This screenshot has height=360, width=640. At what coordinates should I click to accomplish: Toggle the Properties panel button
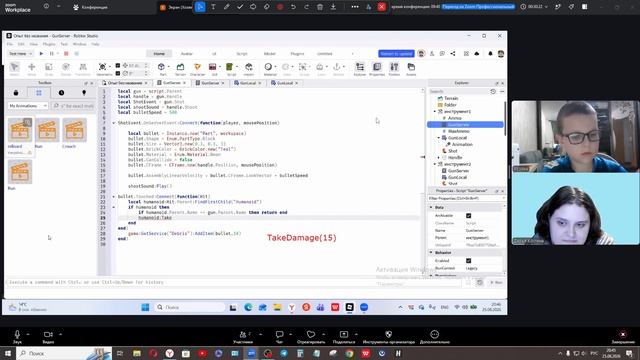[377, 69]
